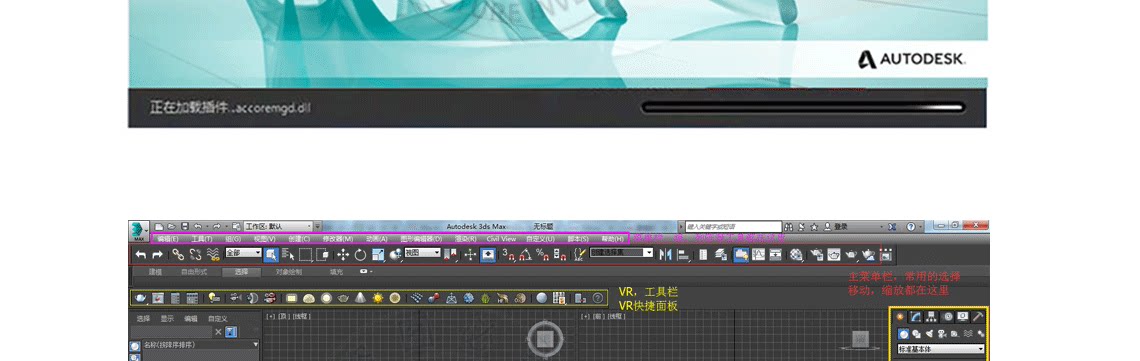Select the Select and Scale tool

click(x=378, y=255)
